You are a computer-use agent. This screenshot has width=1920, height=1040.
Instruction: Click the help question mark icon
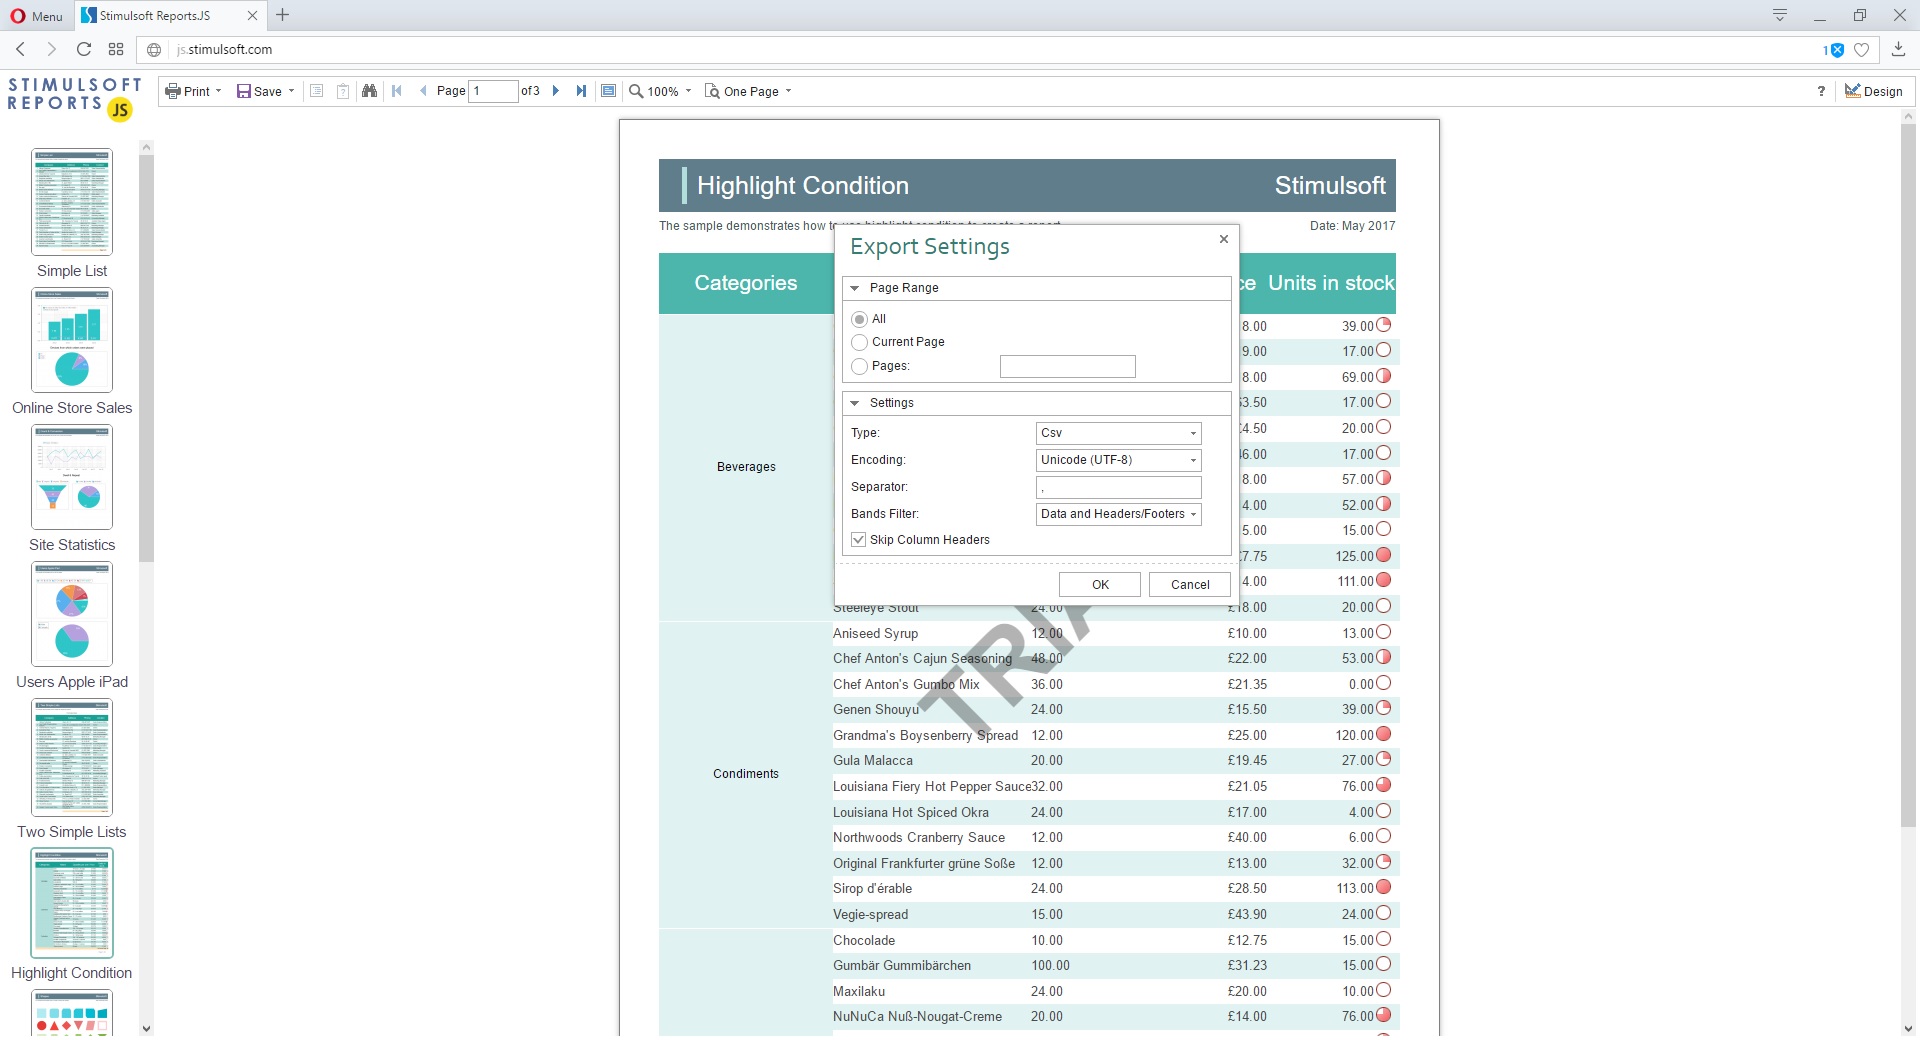1821,91
